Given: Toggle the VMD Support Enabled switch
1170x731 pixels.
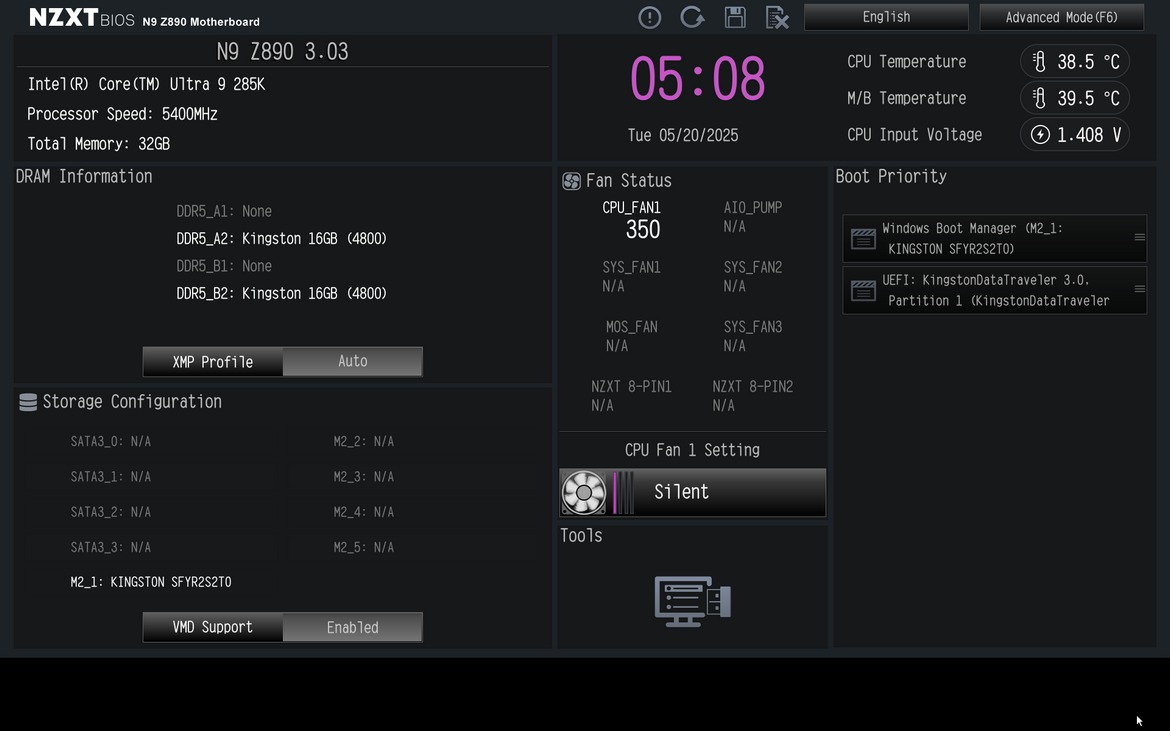Looking at the screenshot, I should click(x=352, y=628).
